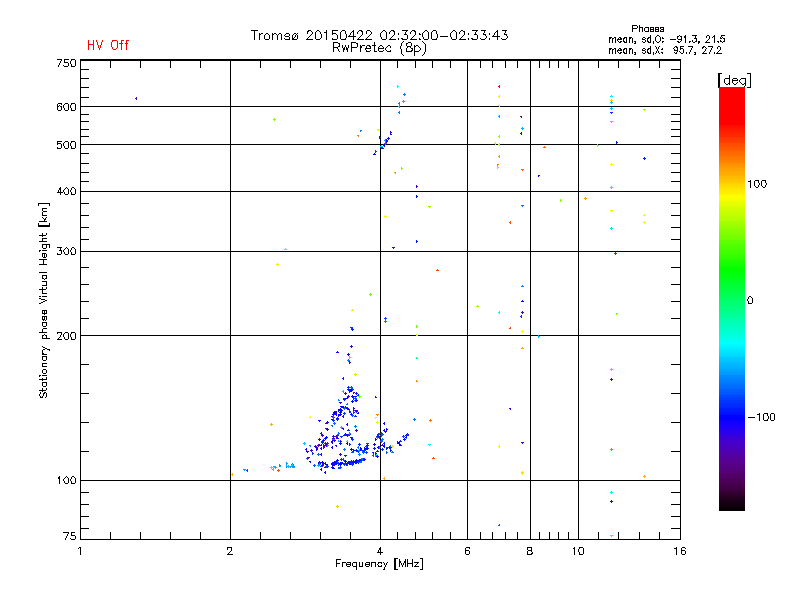Click the colorbar '100' tick label

click(757, 184)
